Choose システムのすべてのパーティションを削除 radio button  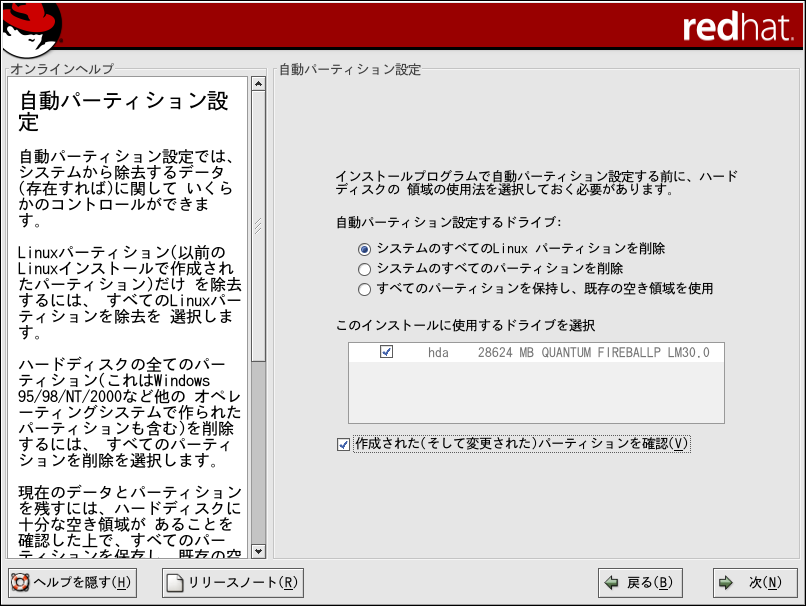364,269
